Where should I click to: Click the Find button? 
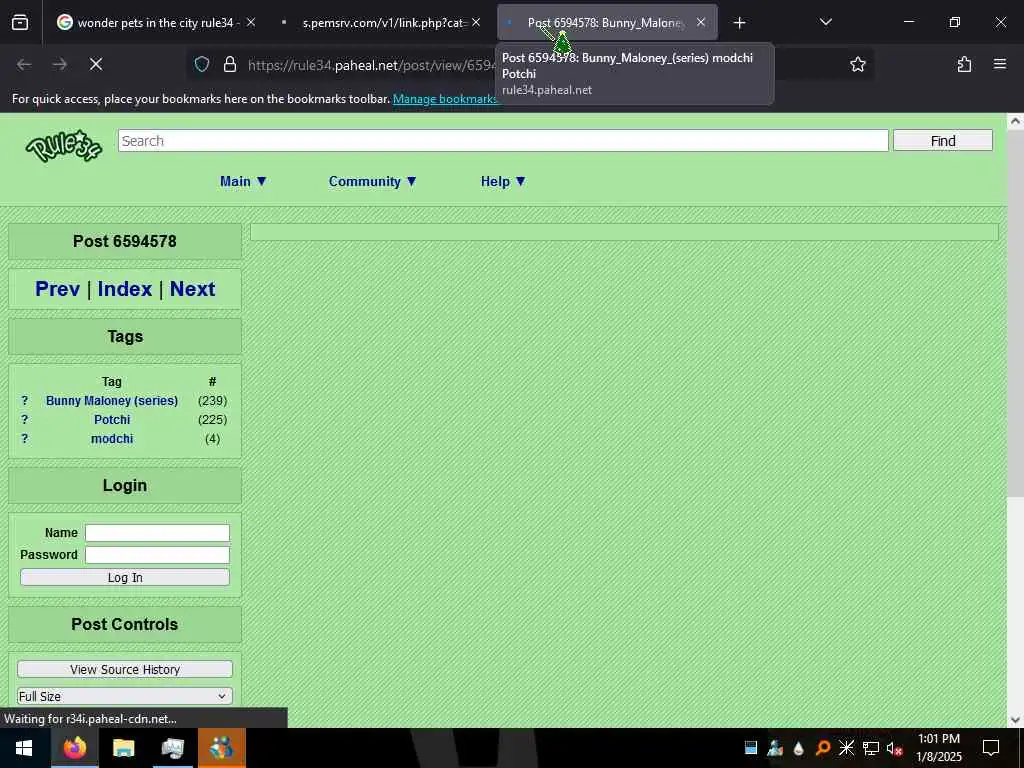coord(942,140)
